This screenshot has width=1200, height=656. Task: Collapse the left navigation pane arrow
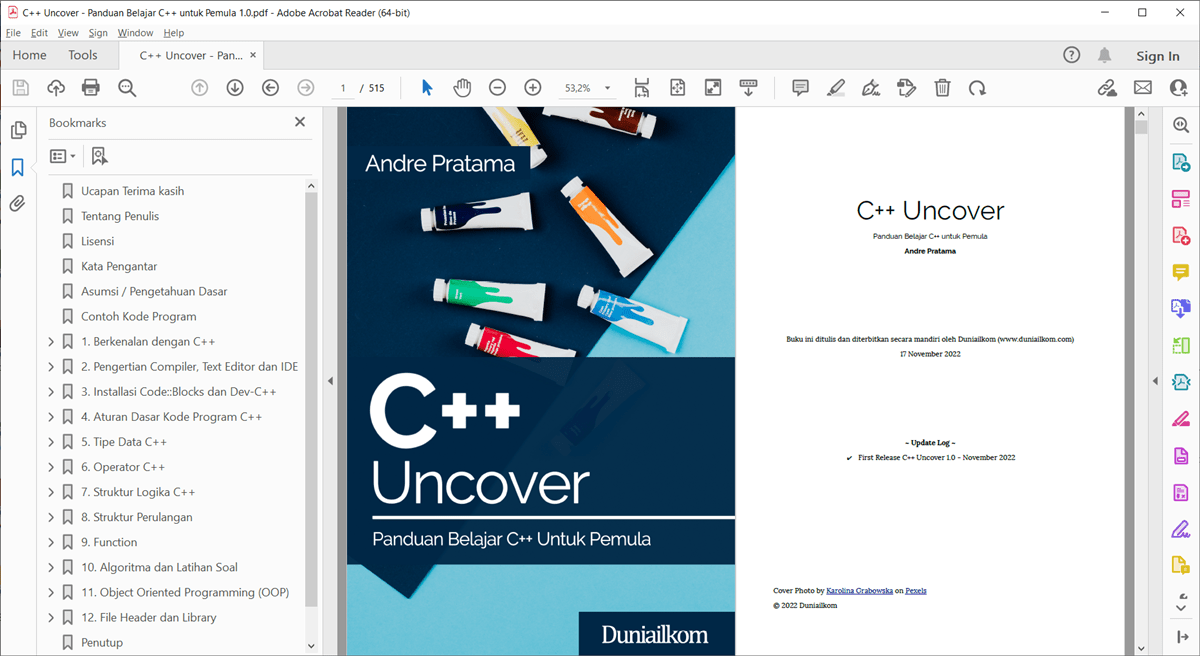coord(330,381)
